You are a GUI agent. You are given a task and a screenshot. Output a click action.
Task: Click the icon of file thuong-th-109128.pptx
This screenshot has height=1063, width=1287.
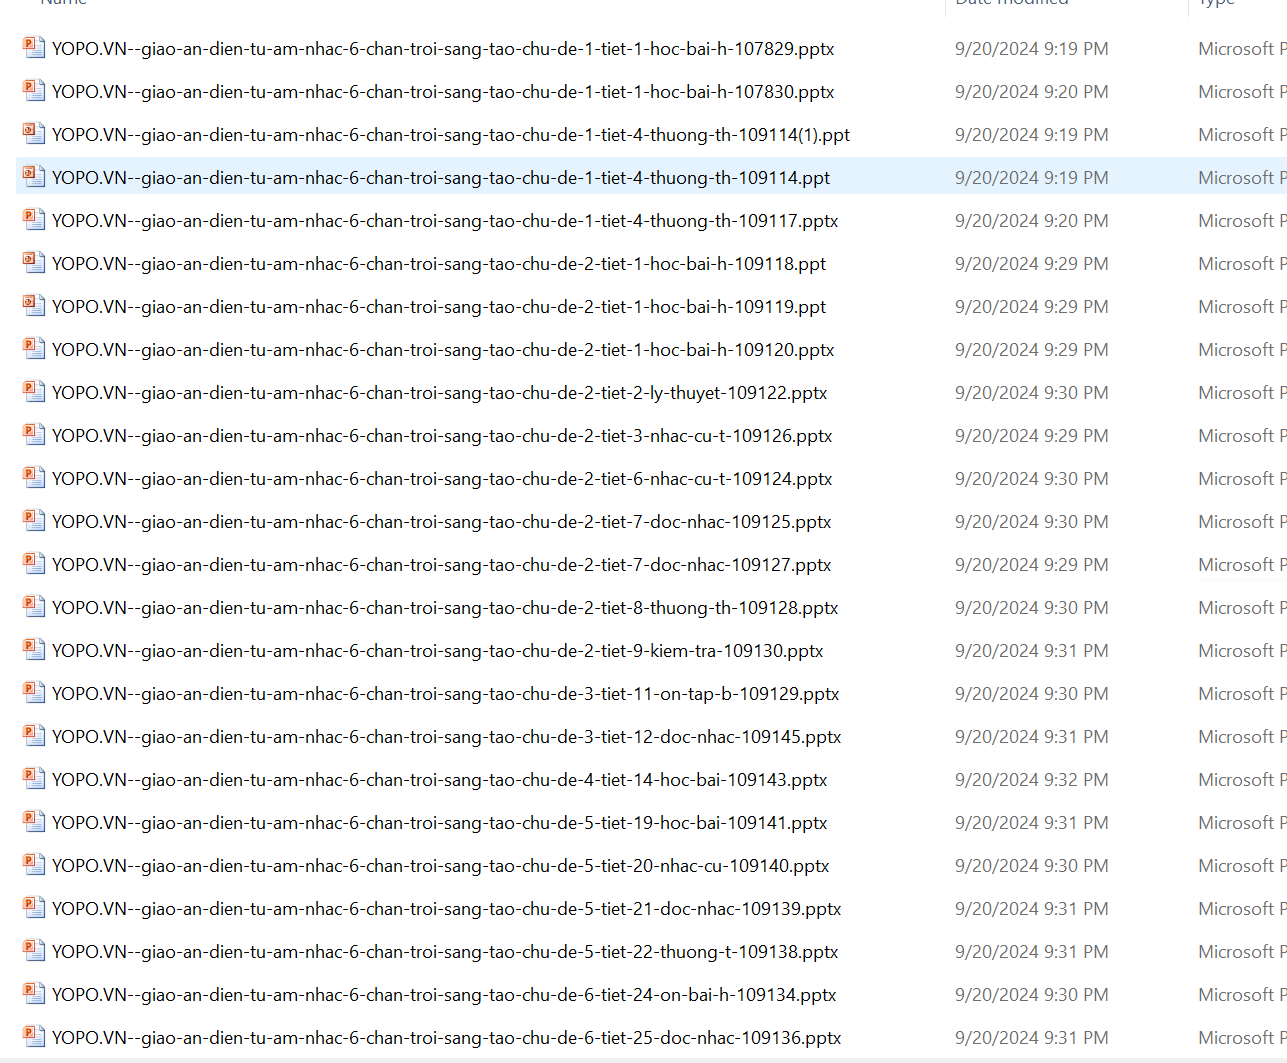click(x=34, y=607)
